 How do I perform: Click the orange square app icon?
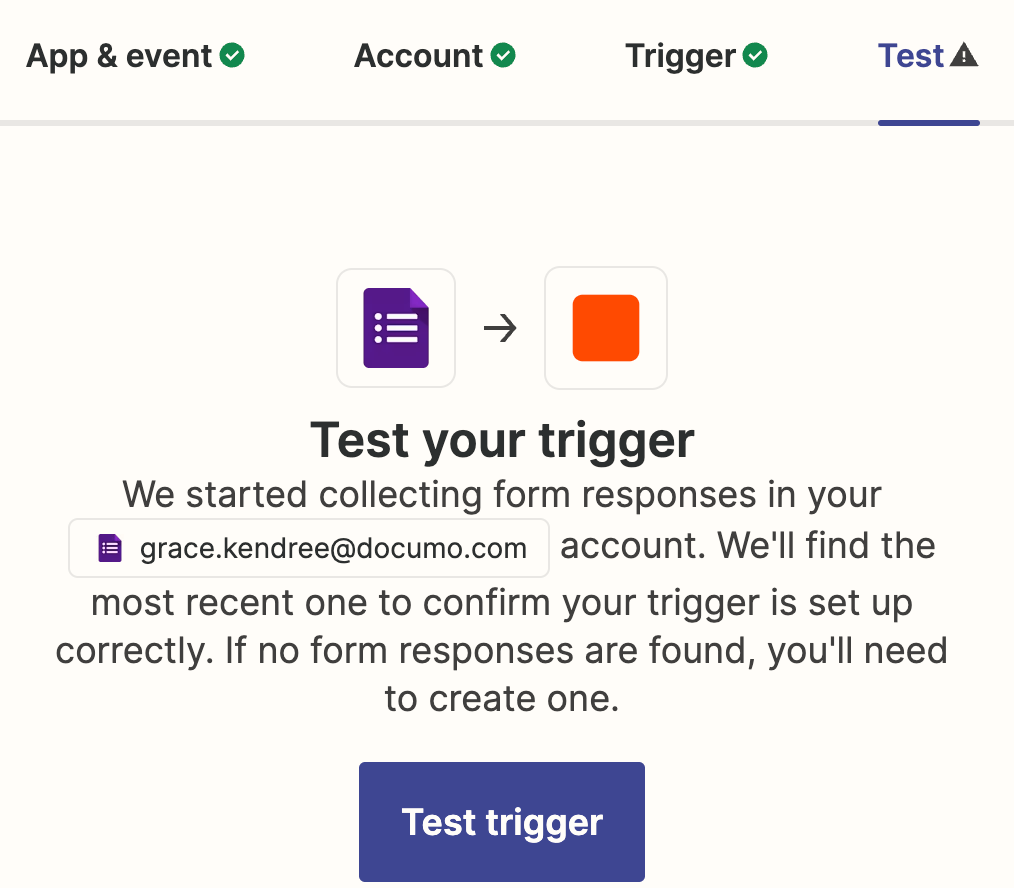606,328
